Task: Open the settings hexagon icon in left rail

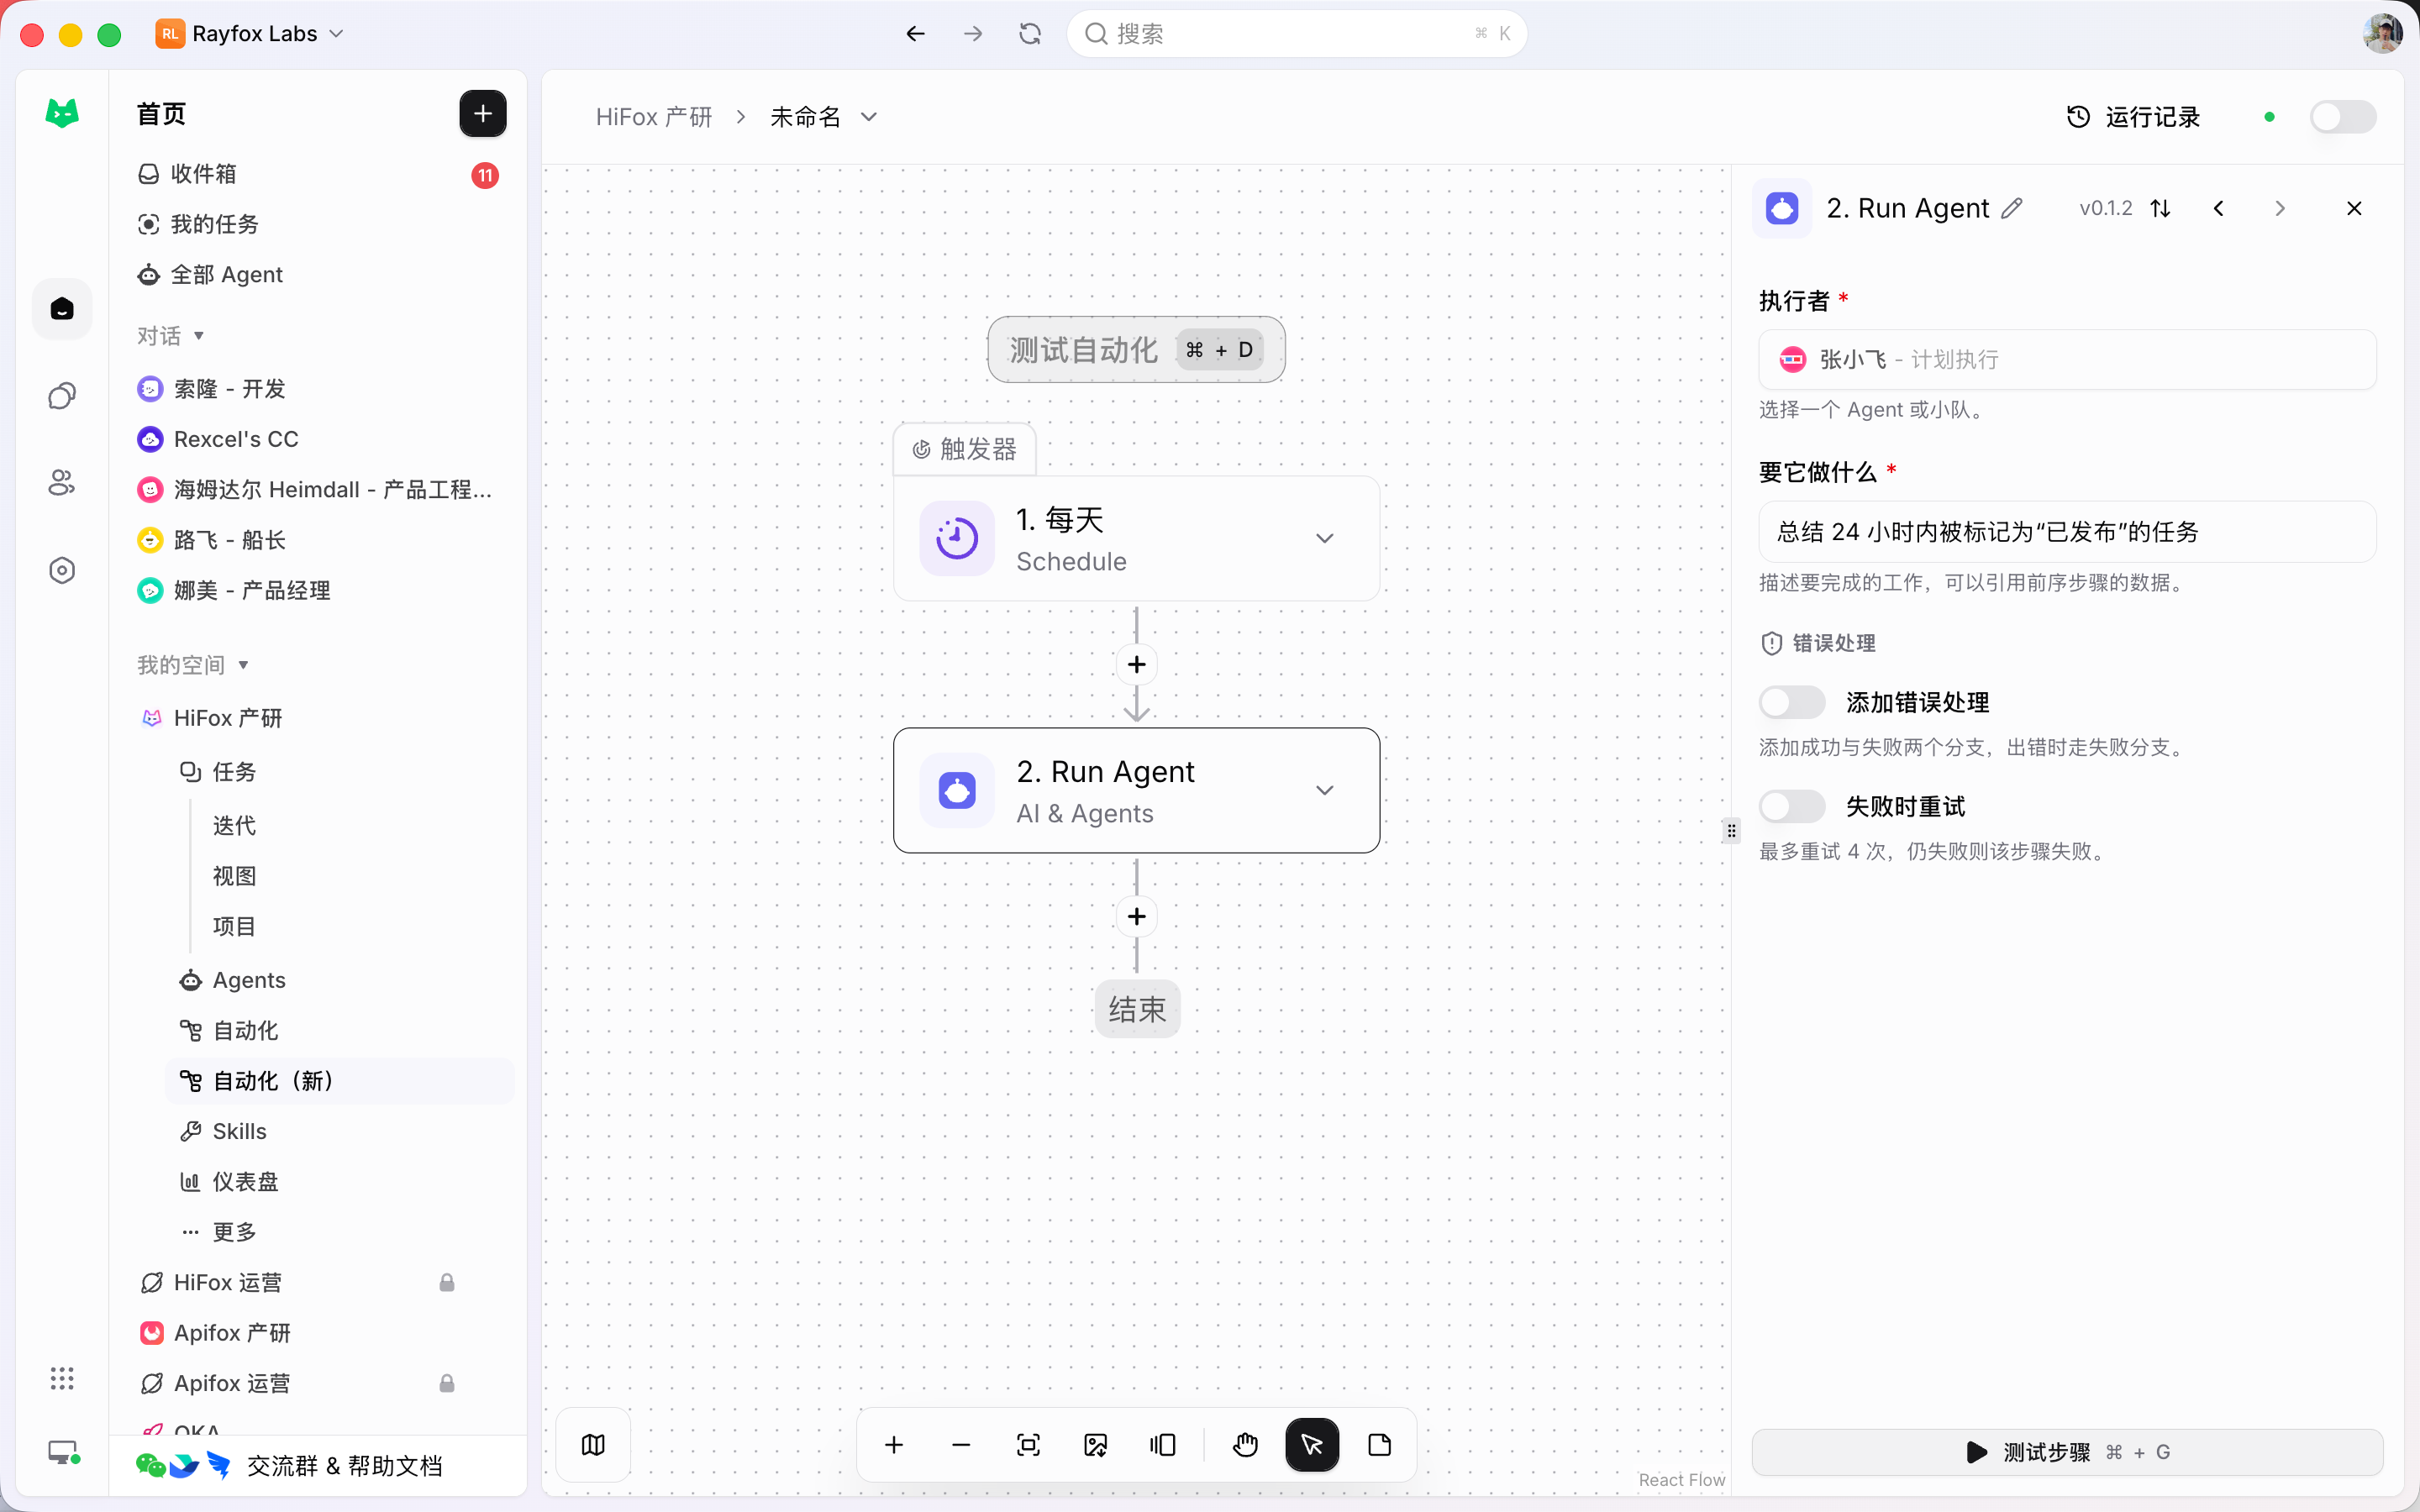Action: coord(62,570)
